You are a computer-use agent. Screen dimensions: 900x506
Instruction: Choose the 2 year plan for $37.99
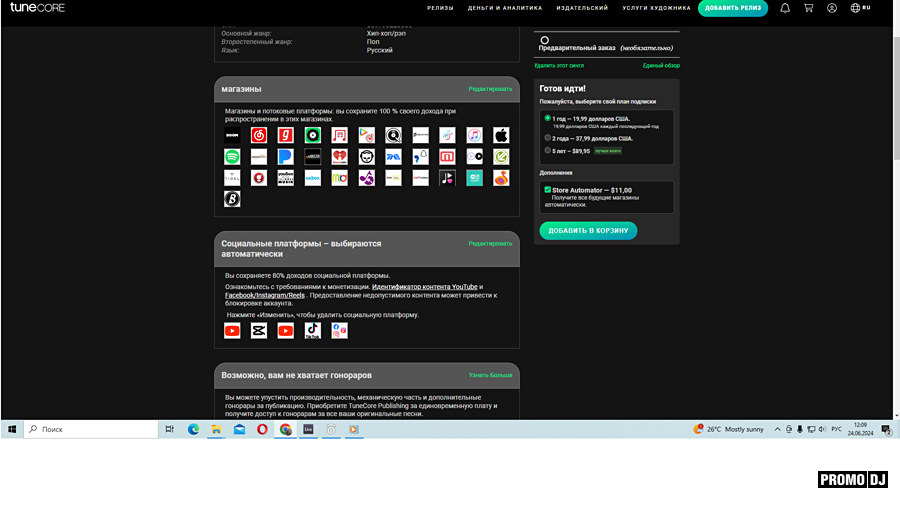pos(548,138)
